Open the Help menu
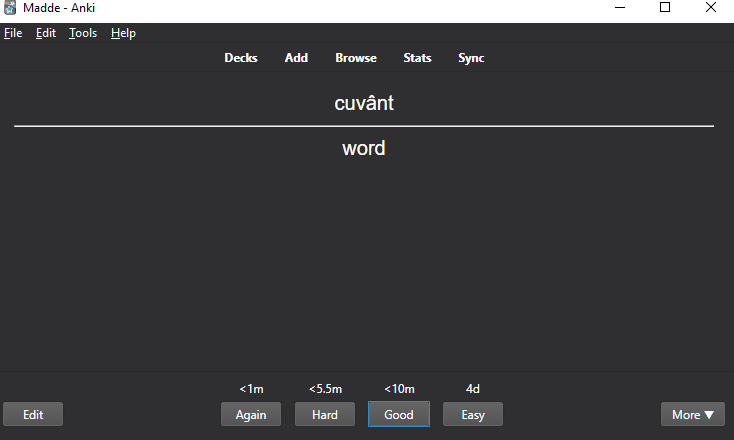Image resolution: width=734 pixels, height=440 pixels. (x=123, y=33)
